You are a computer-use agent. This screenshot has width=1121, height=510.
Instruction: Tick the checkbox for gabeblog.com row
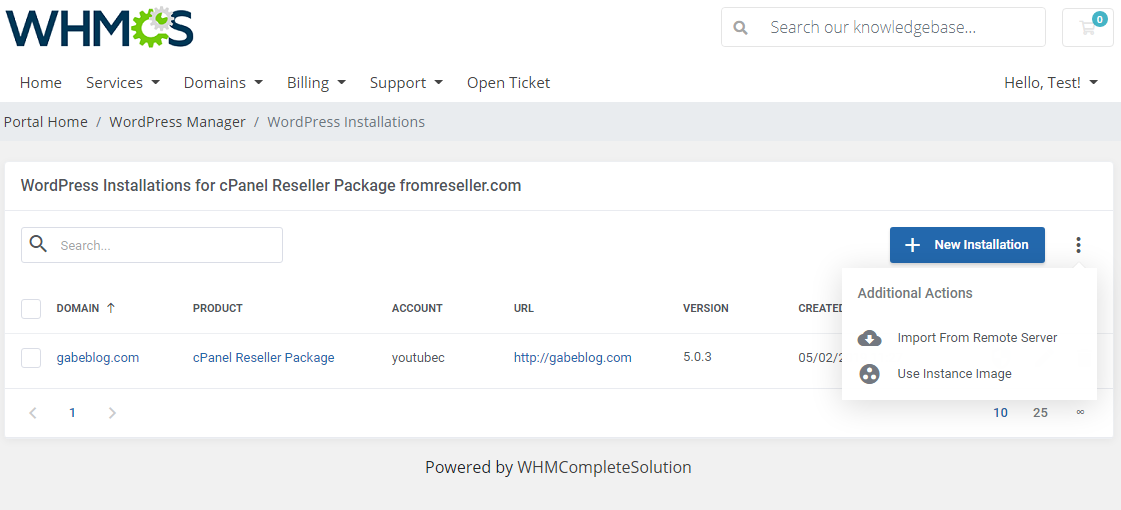pos(31,358)
